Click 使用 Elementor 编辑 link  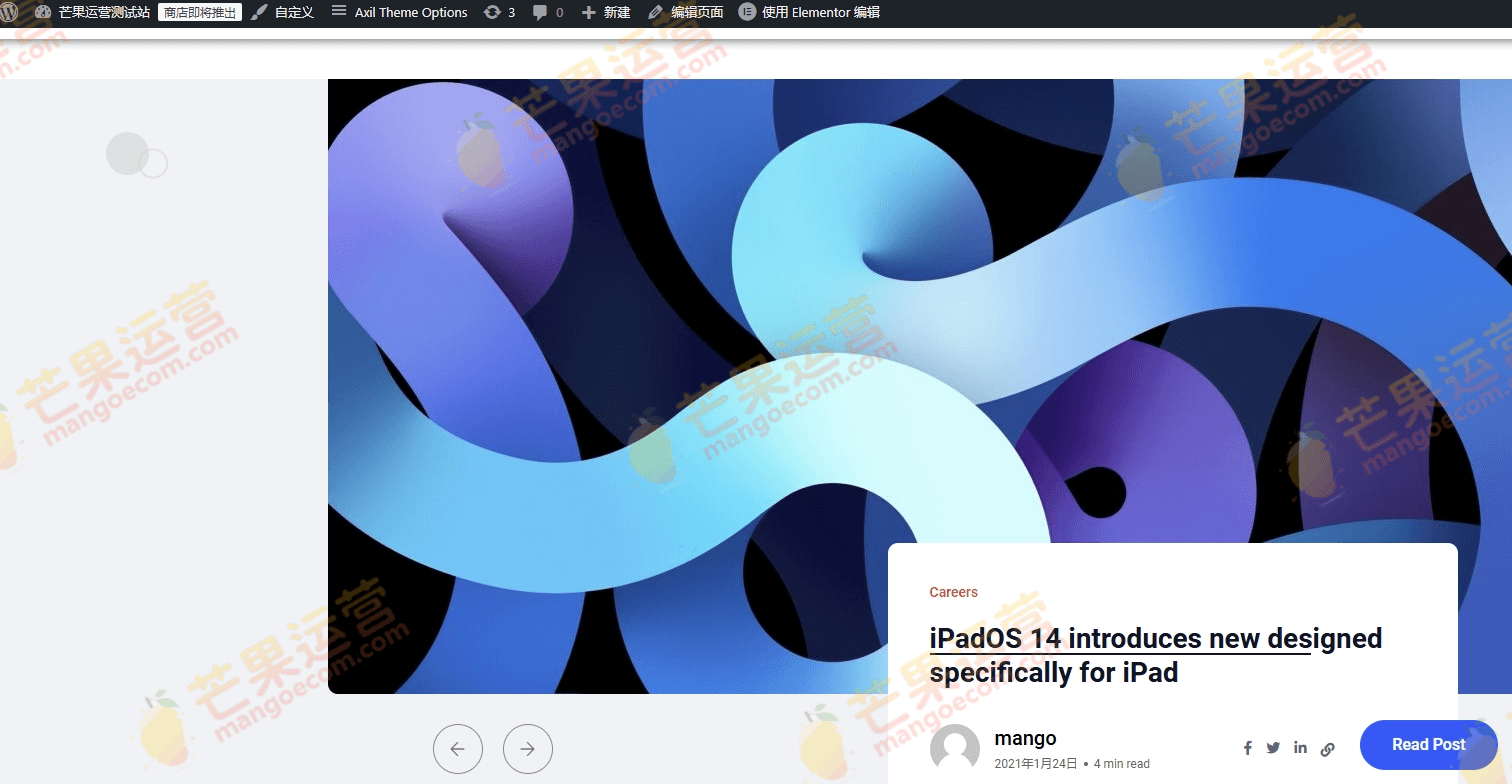click(809, 12)
